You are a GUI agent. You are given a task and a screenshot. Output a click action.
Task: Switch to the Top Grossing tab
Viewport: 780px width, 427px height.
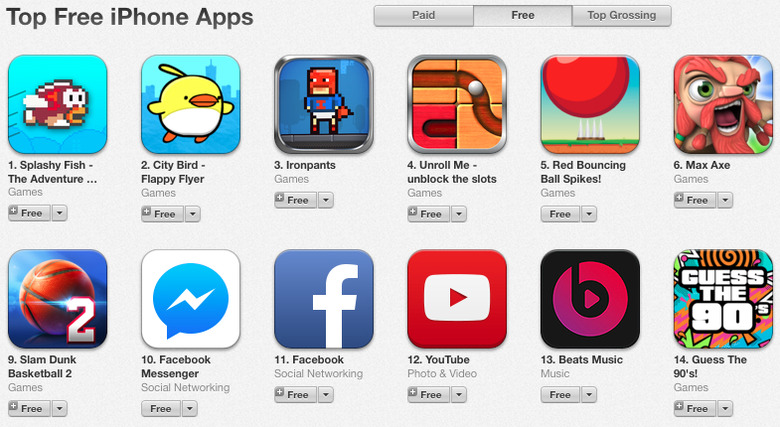pyautogui.click(x=622, y=15)
